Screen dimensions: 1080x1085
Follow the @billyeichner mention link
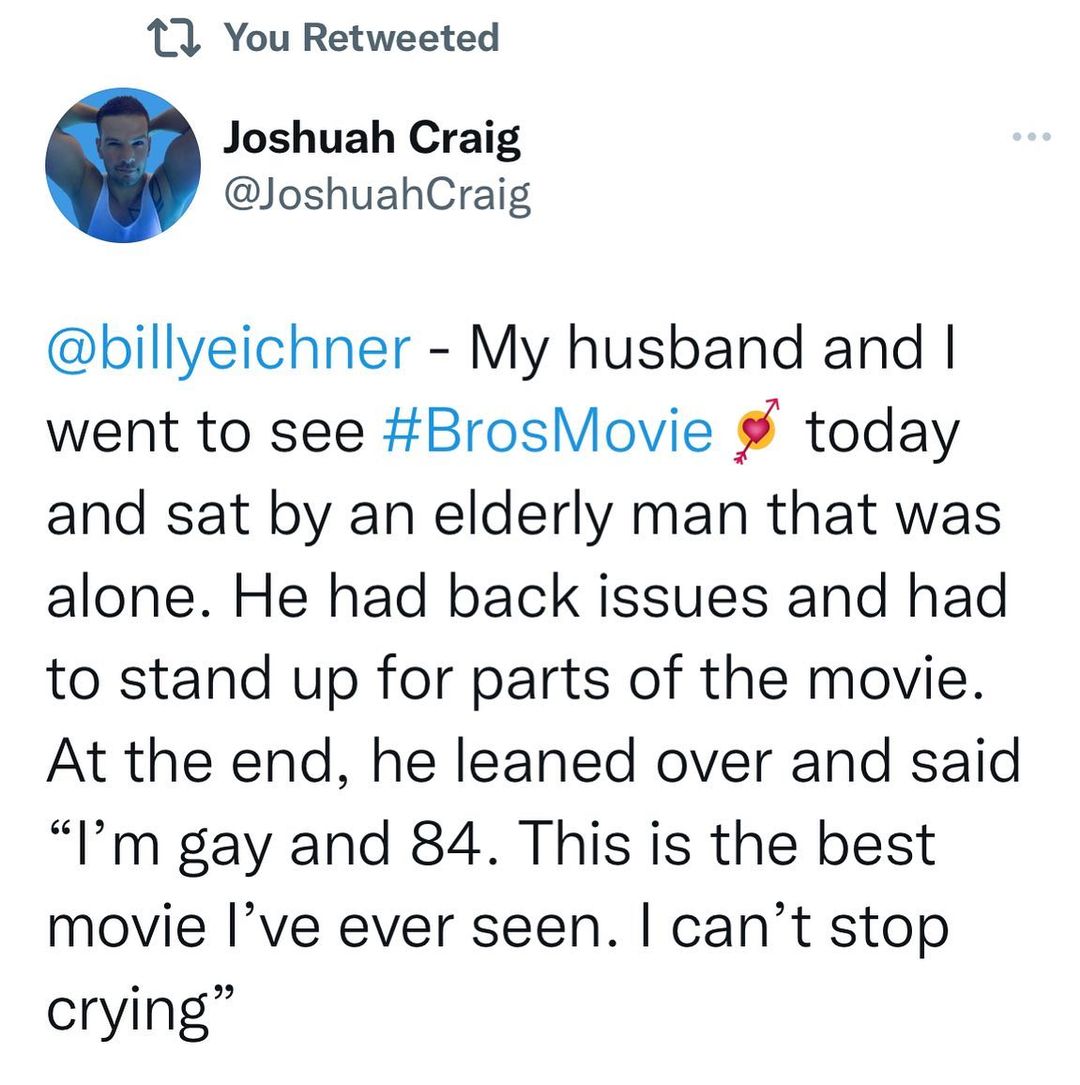pos(228,348)
